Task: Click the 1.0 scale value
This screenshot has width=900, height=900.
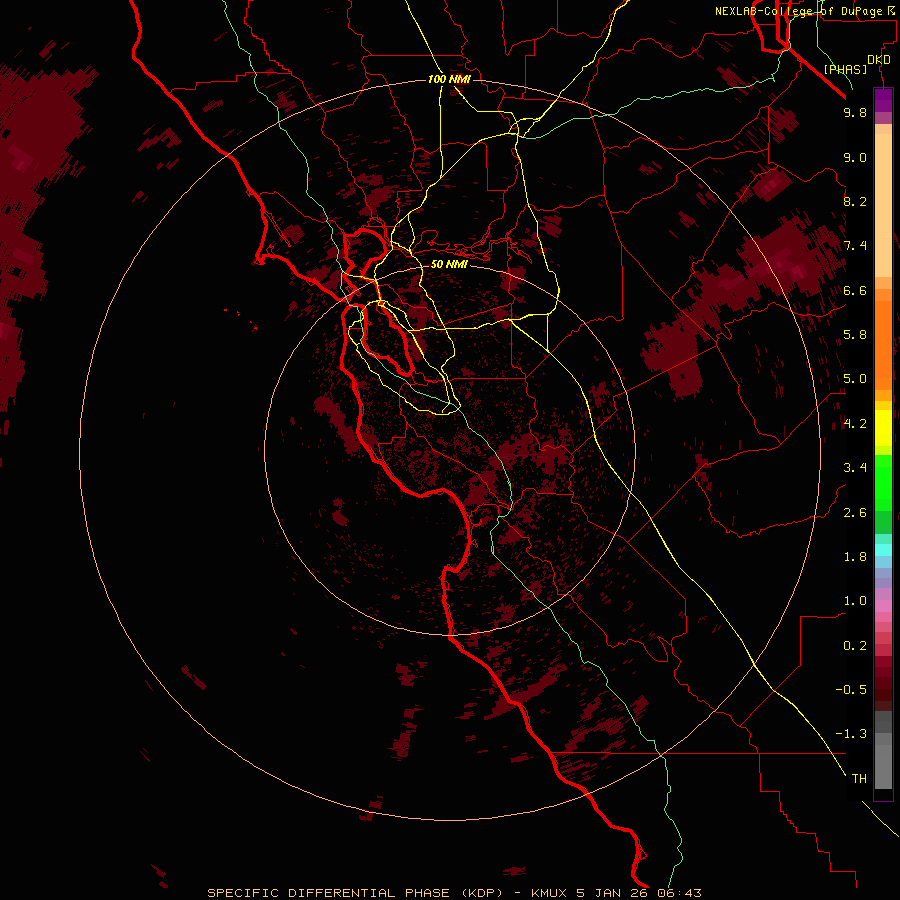Action: [x=855, y=601]
